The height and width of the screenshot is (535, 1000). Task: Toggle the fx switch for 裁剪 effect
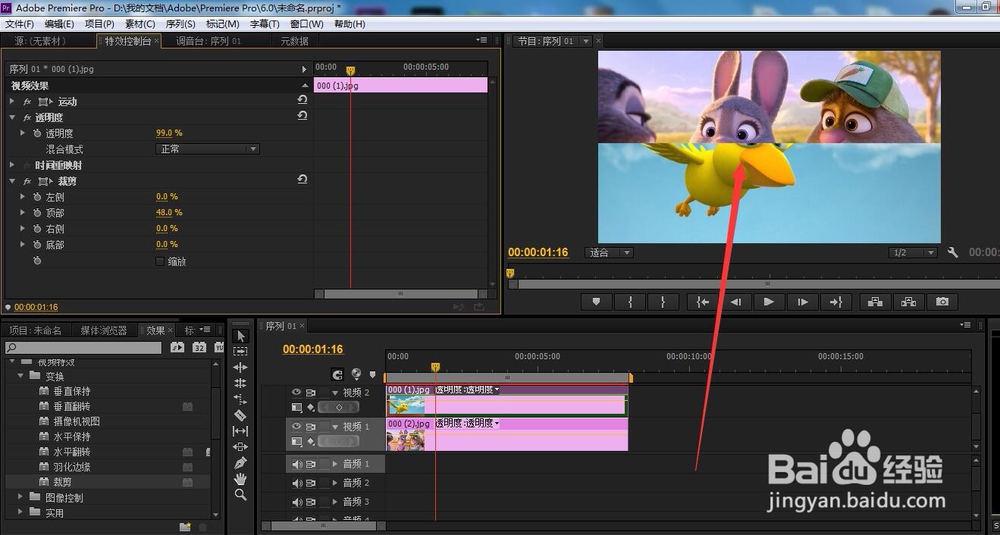click(27, 181)
